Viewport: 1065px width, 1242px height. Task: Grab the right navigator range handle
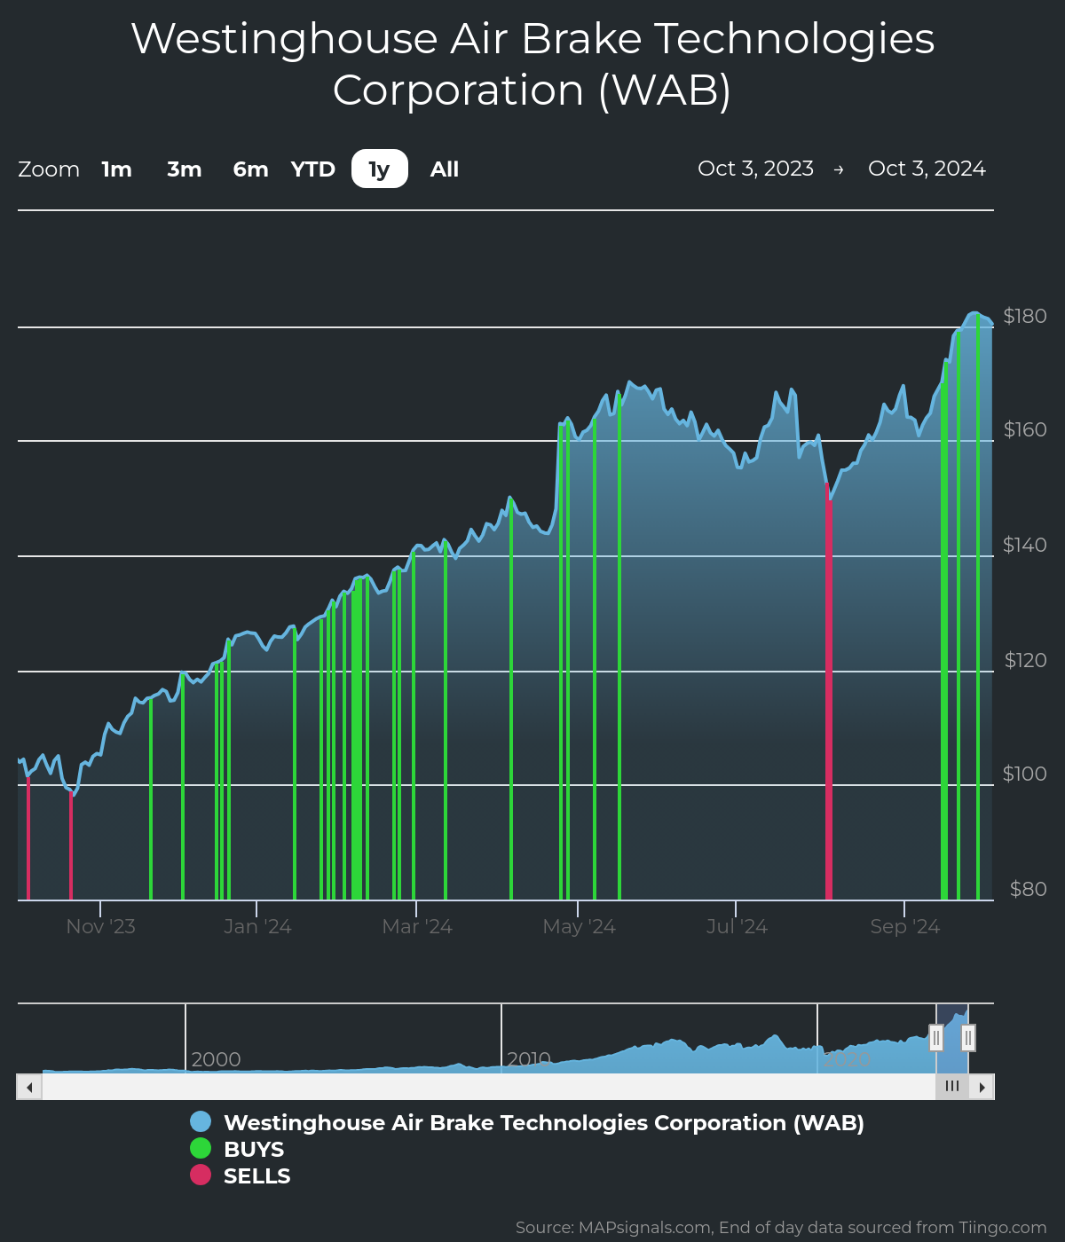(968, 1038)
